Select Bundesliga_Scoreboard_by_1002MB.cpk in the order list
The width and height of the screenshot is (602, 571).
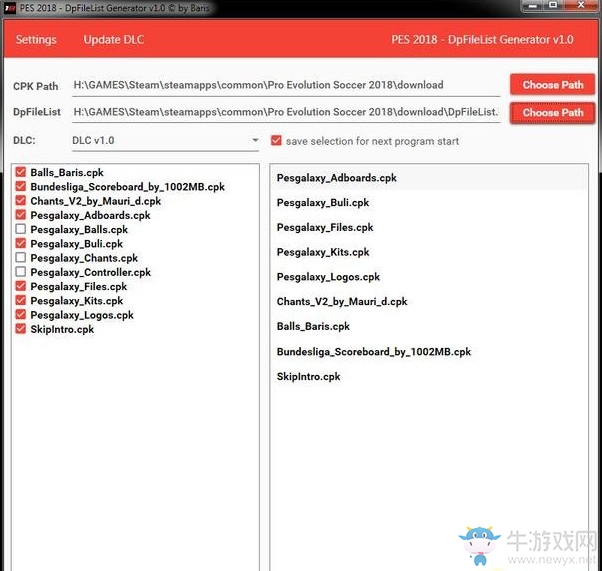pyautogui.click(x=429, y=351)
